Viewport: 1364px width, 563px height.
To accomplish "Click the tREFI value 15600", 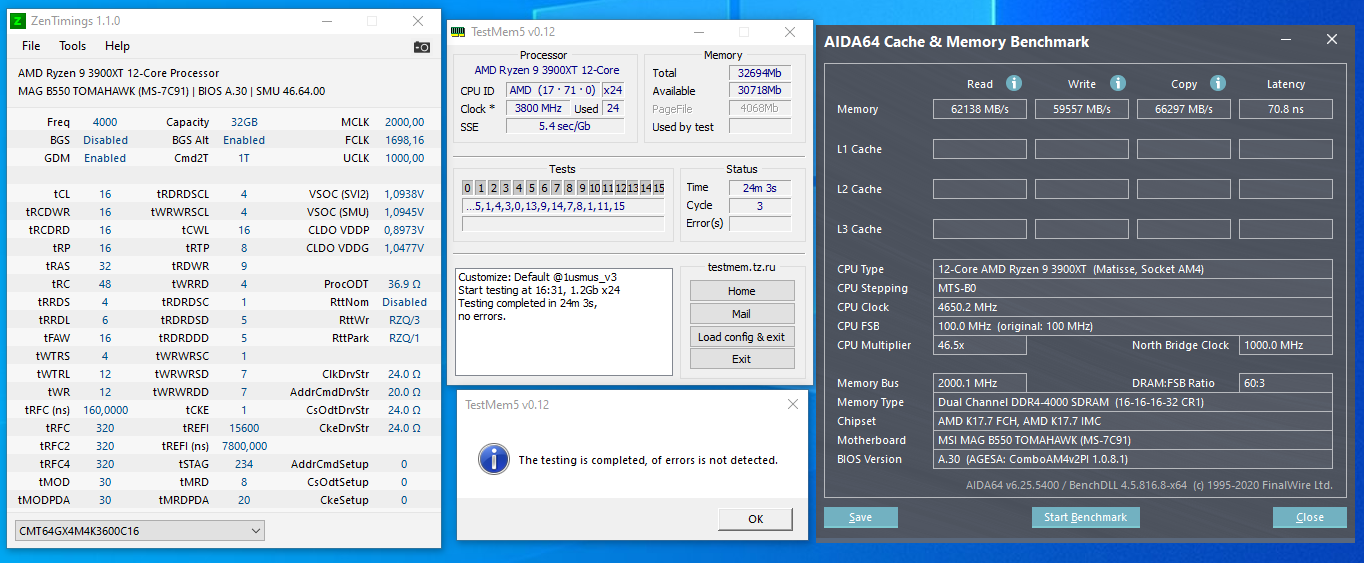I will pyautogui.click(x=244, y=428).
